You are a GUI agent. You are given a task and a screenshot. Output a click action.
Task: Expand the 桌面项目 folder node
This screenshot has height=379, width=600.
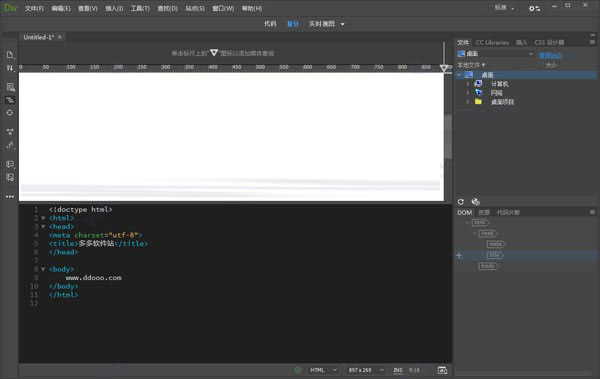coord(468,102)
